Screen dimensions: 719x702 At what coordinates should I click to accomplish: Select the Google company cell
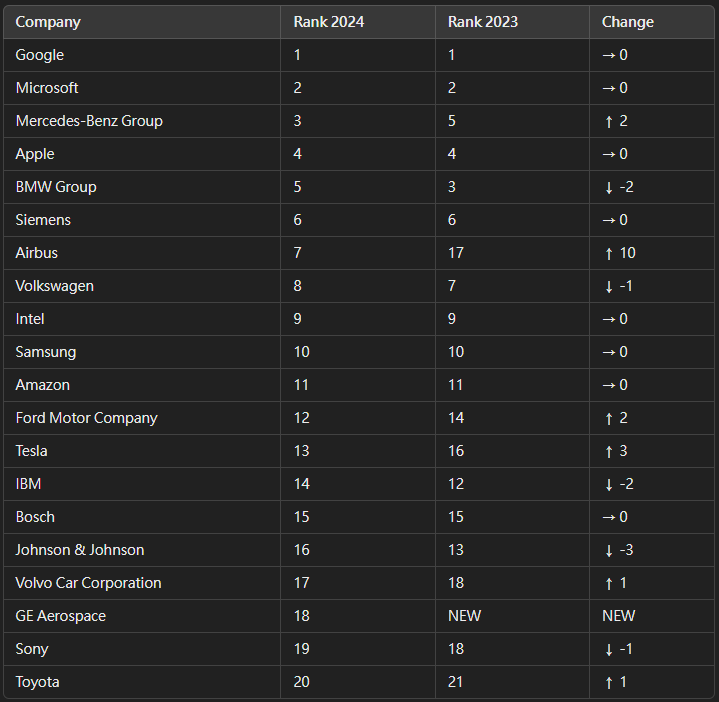click(142, 55)
